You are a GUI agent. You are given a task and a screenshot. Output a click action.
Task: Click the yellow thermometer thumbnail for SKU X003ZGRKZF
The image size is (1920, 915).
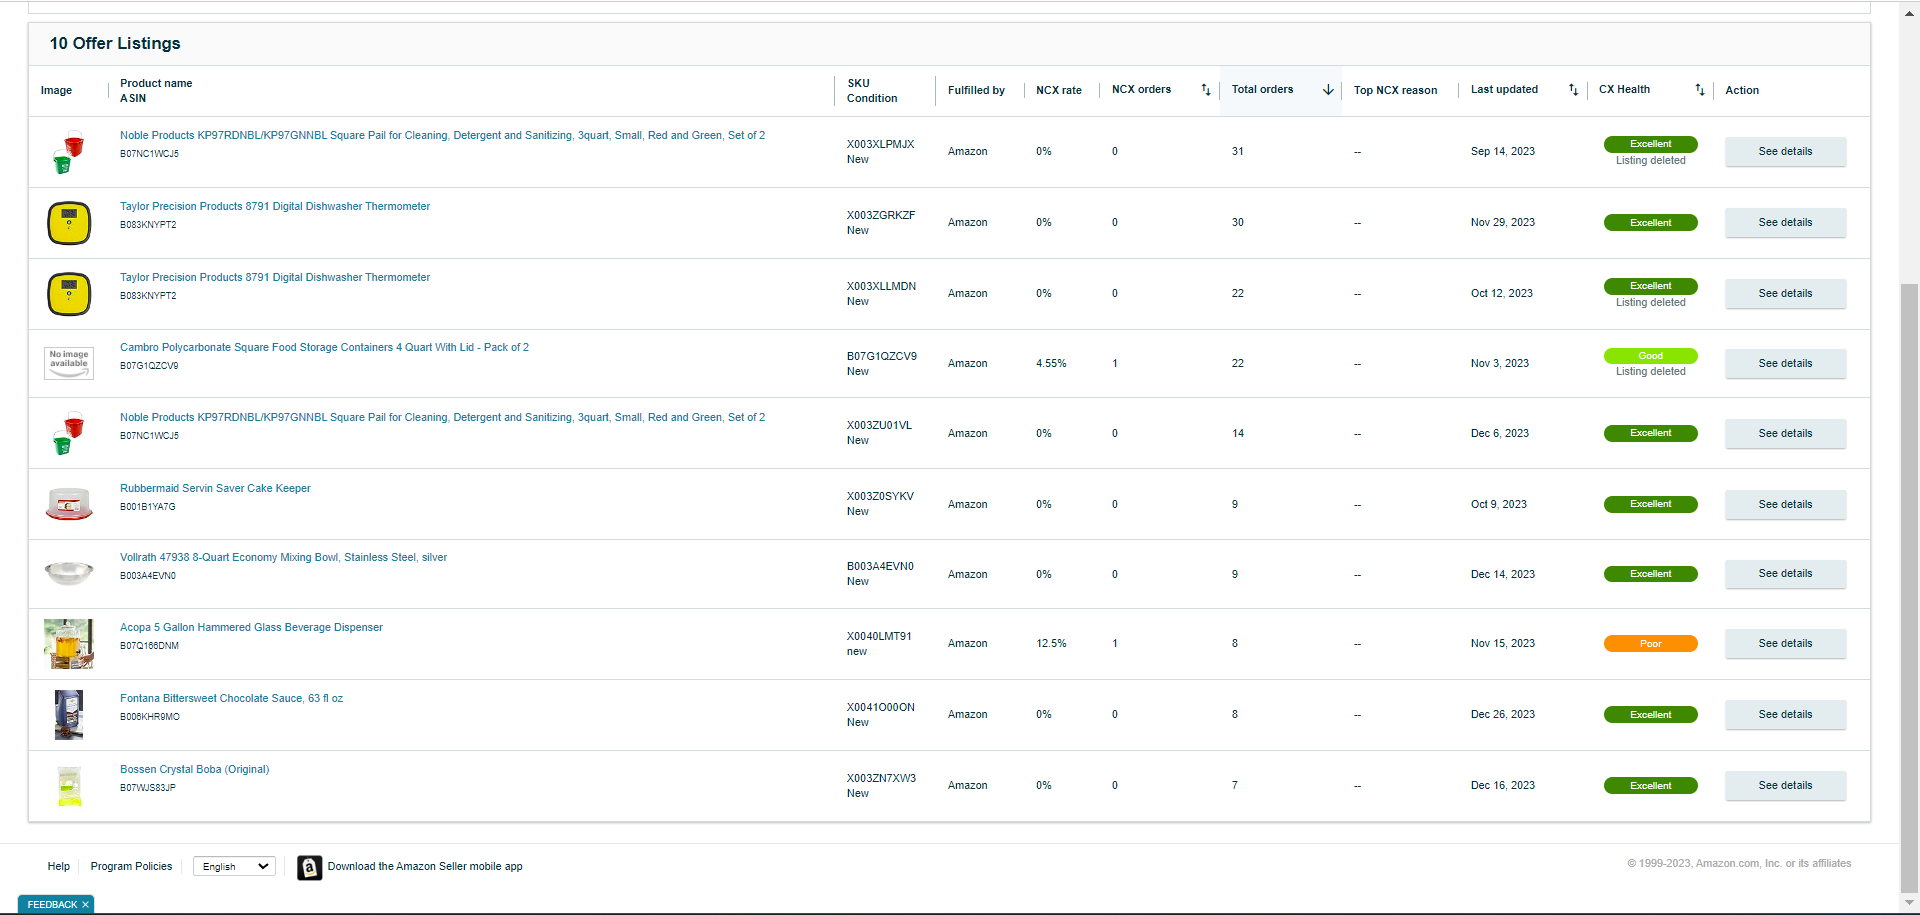pyautogui.click(x=69, y=223)
